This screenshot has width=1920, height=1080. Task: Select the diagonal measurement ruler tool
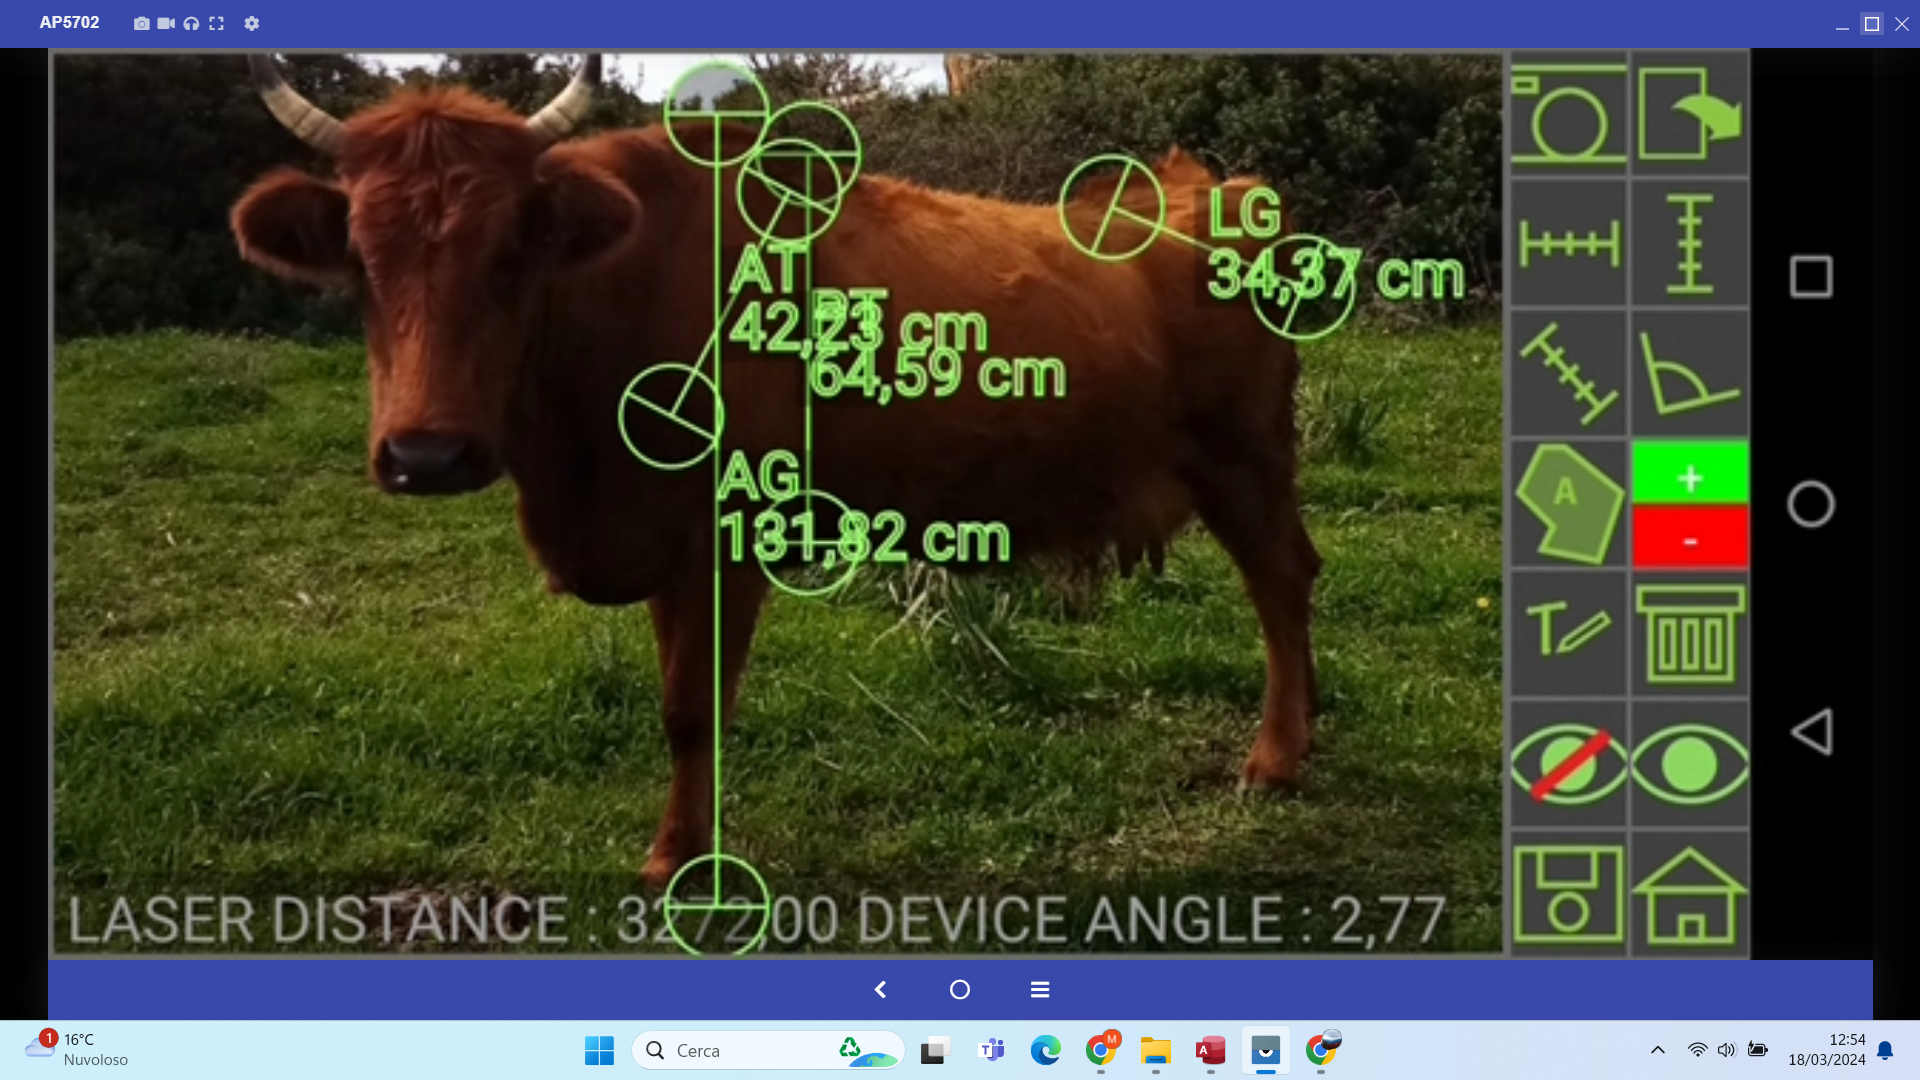1568,373
